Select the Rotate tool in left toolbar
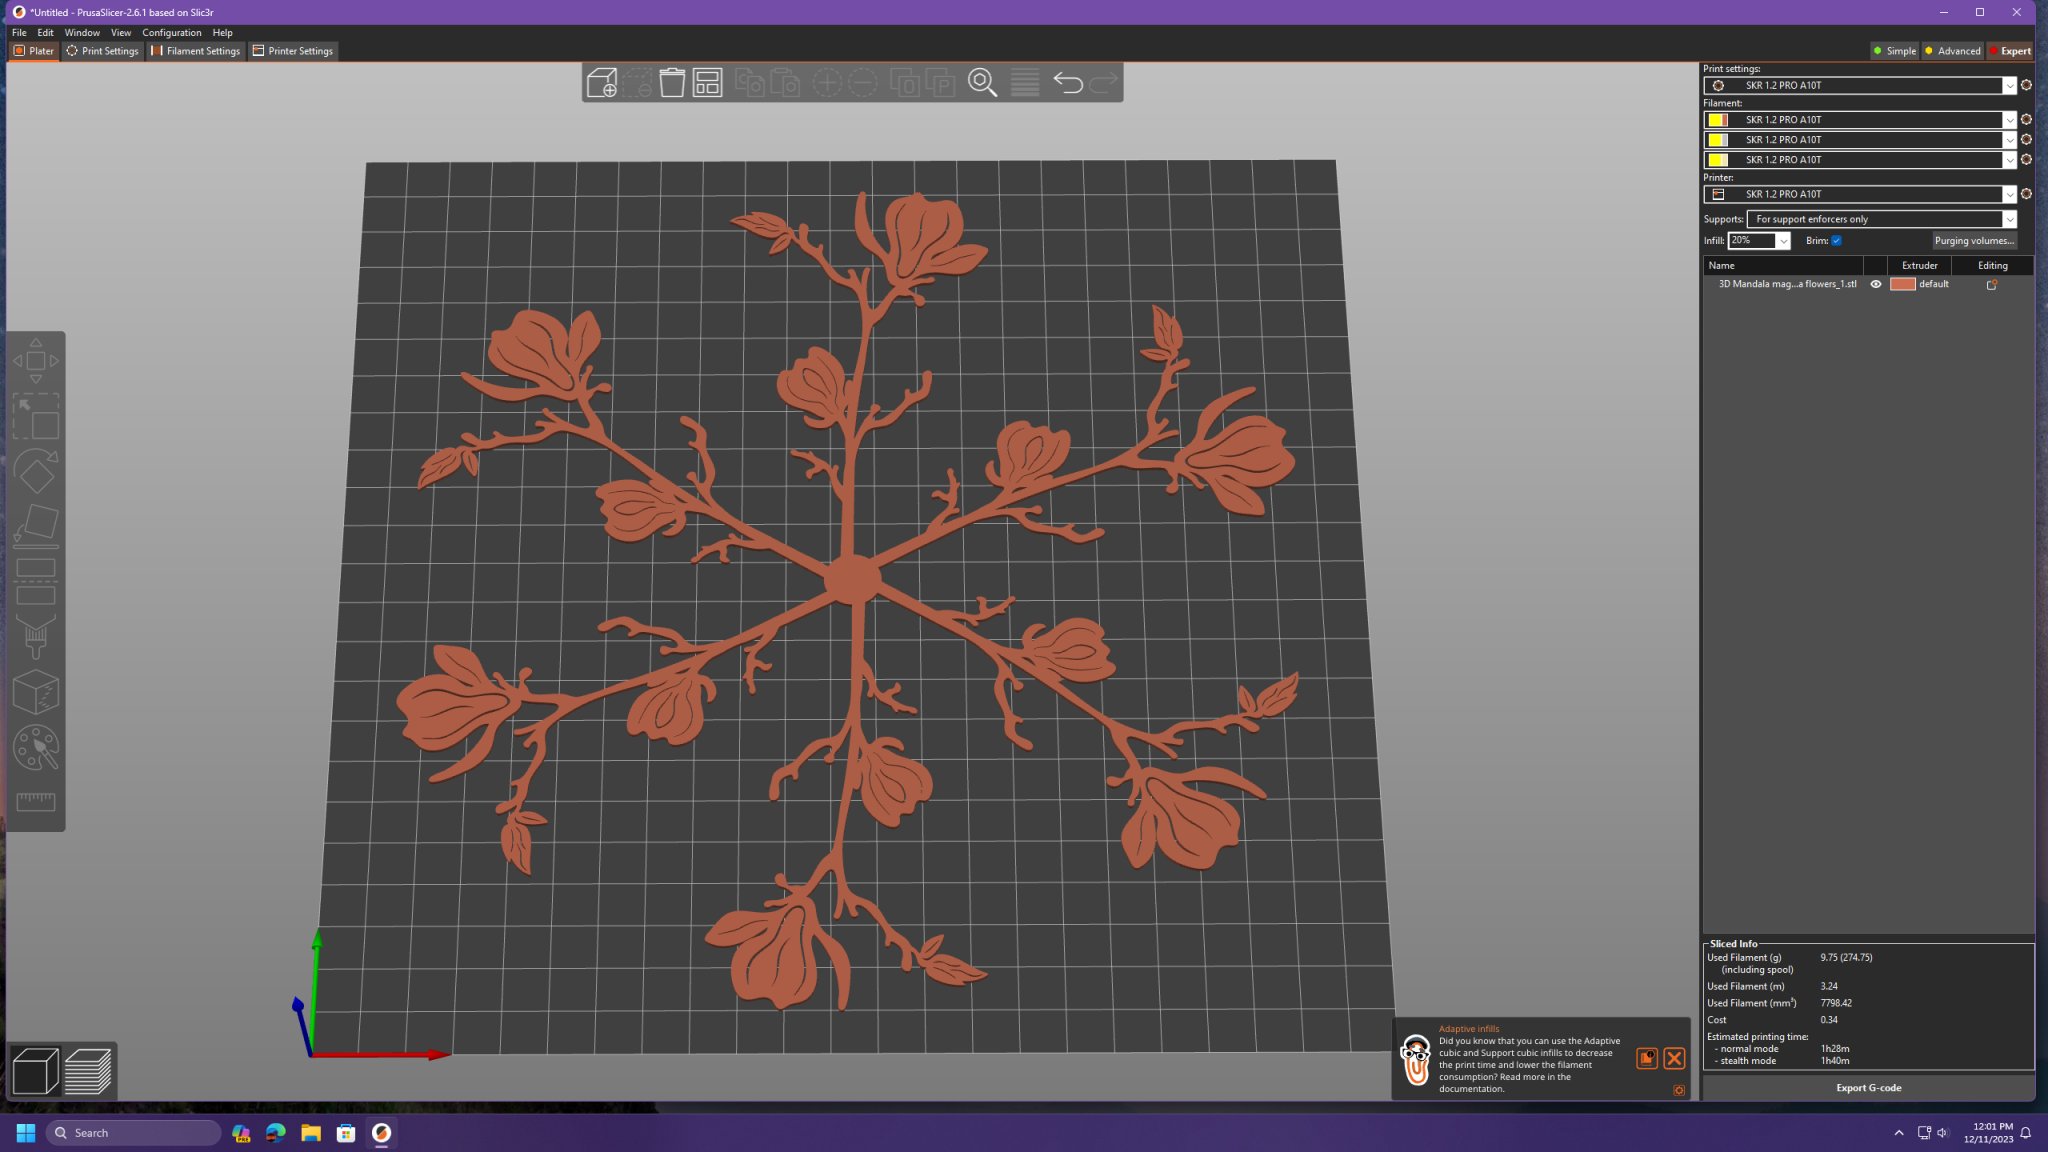Image resolution: width=2048 pixels, height=1152 pixels. [36, 472]
